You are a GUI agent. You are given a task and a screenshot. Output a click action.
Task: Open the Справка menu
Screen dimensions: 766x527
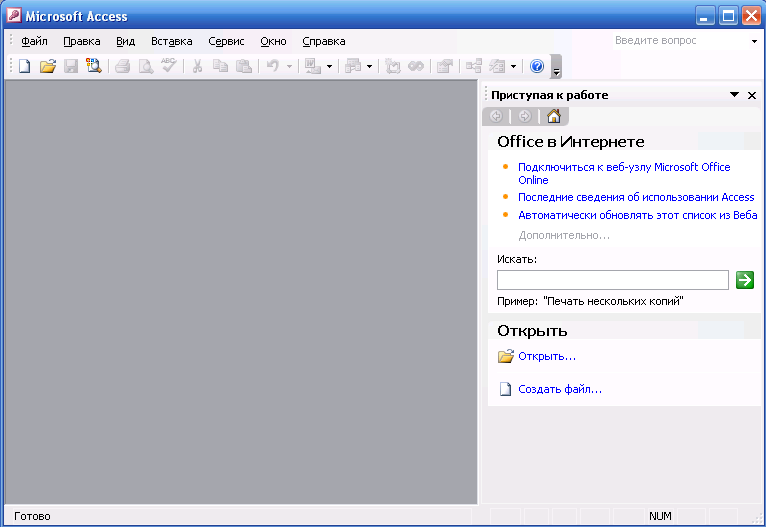point(324,42)
